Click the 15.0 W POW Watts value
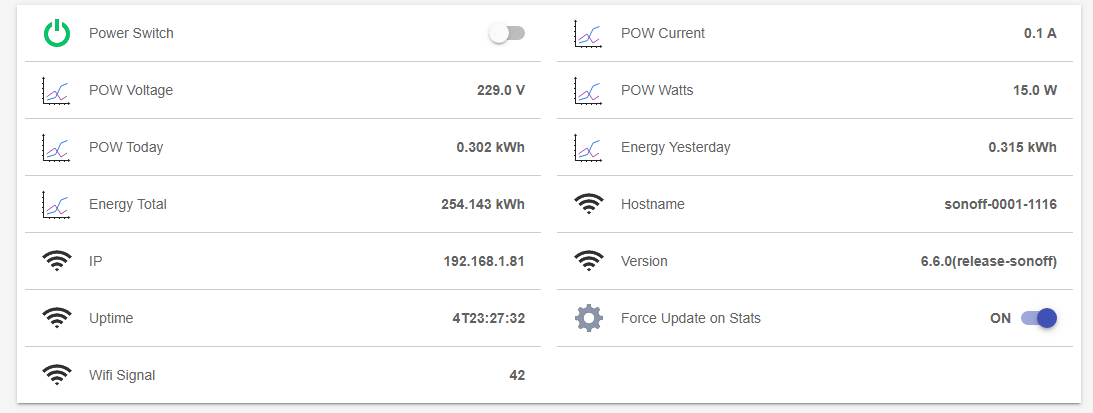 coord(1034,91)
